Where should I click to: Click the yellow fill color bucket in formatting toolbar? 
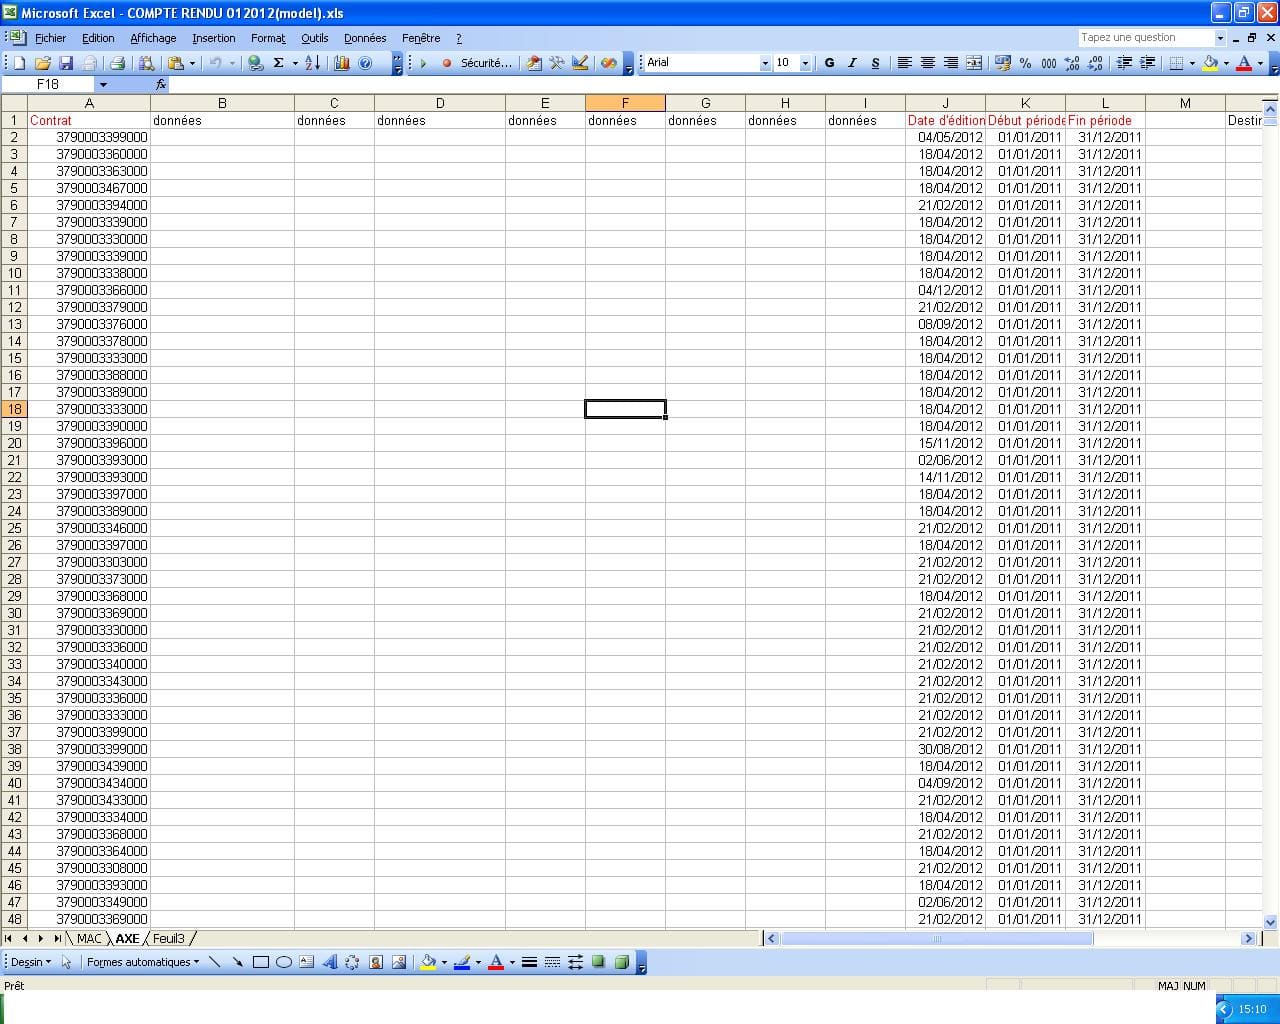pos(1210,63)
